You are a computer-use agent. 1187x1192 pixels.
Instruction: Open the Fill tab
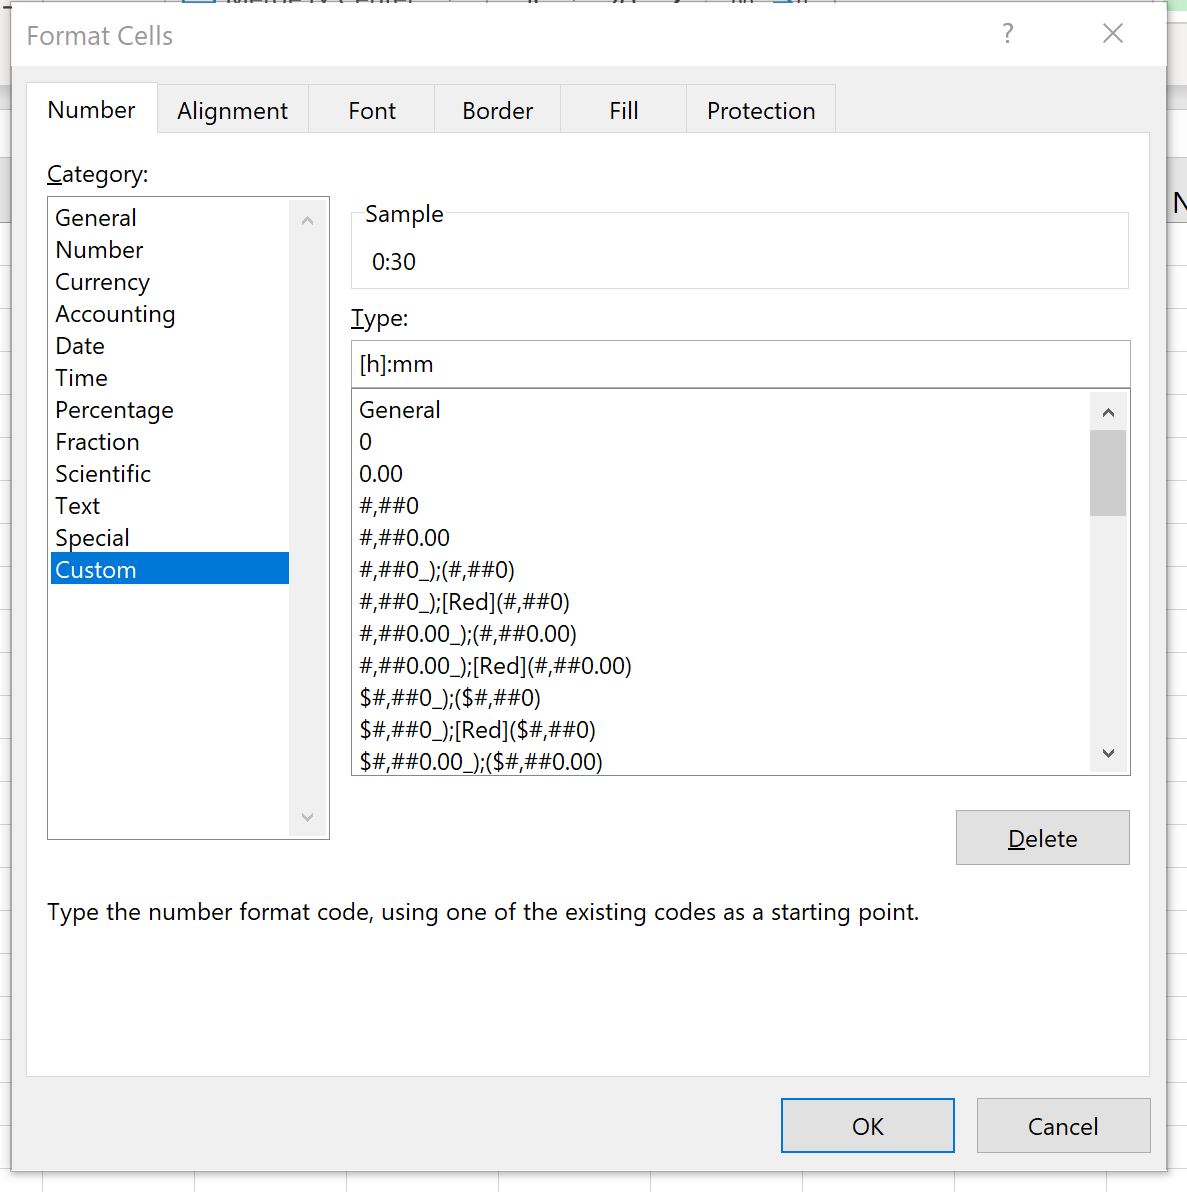(x=622, y=110)
